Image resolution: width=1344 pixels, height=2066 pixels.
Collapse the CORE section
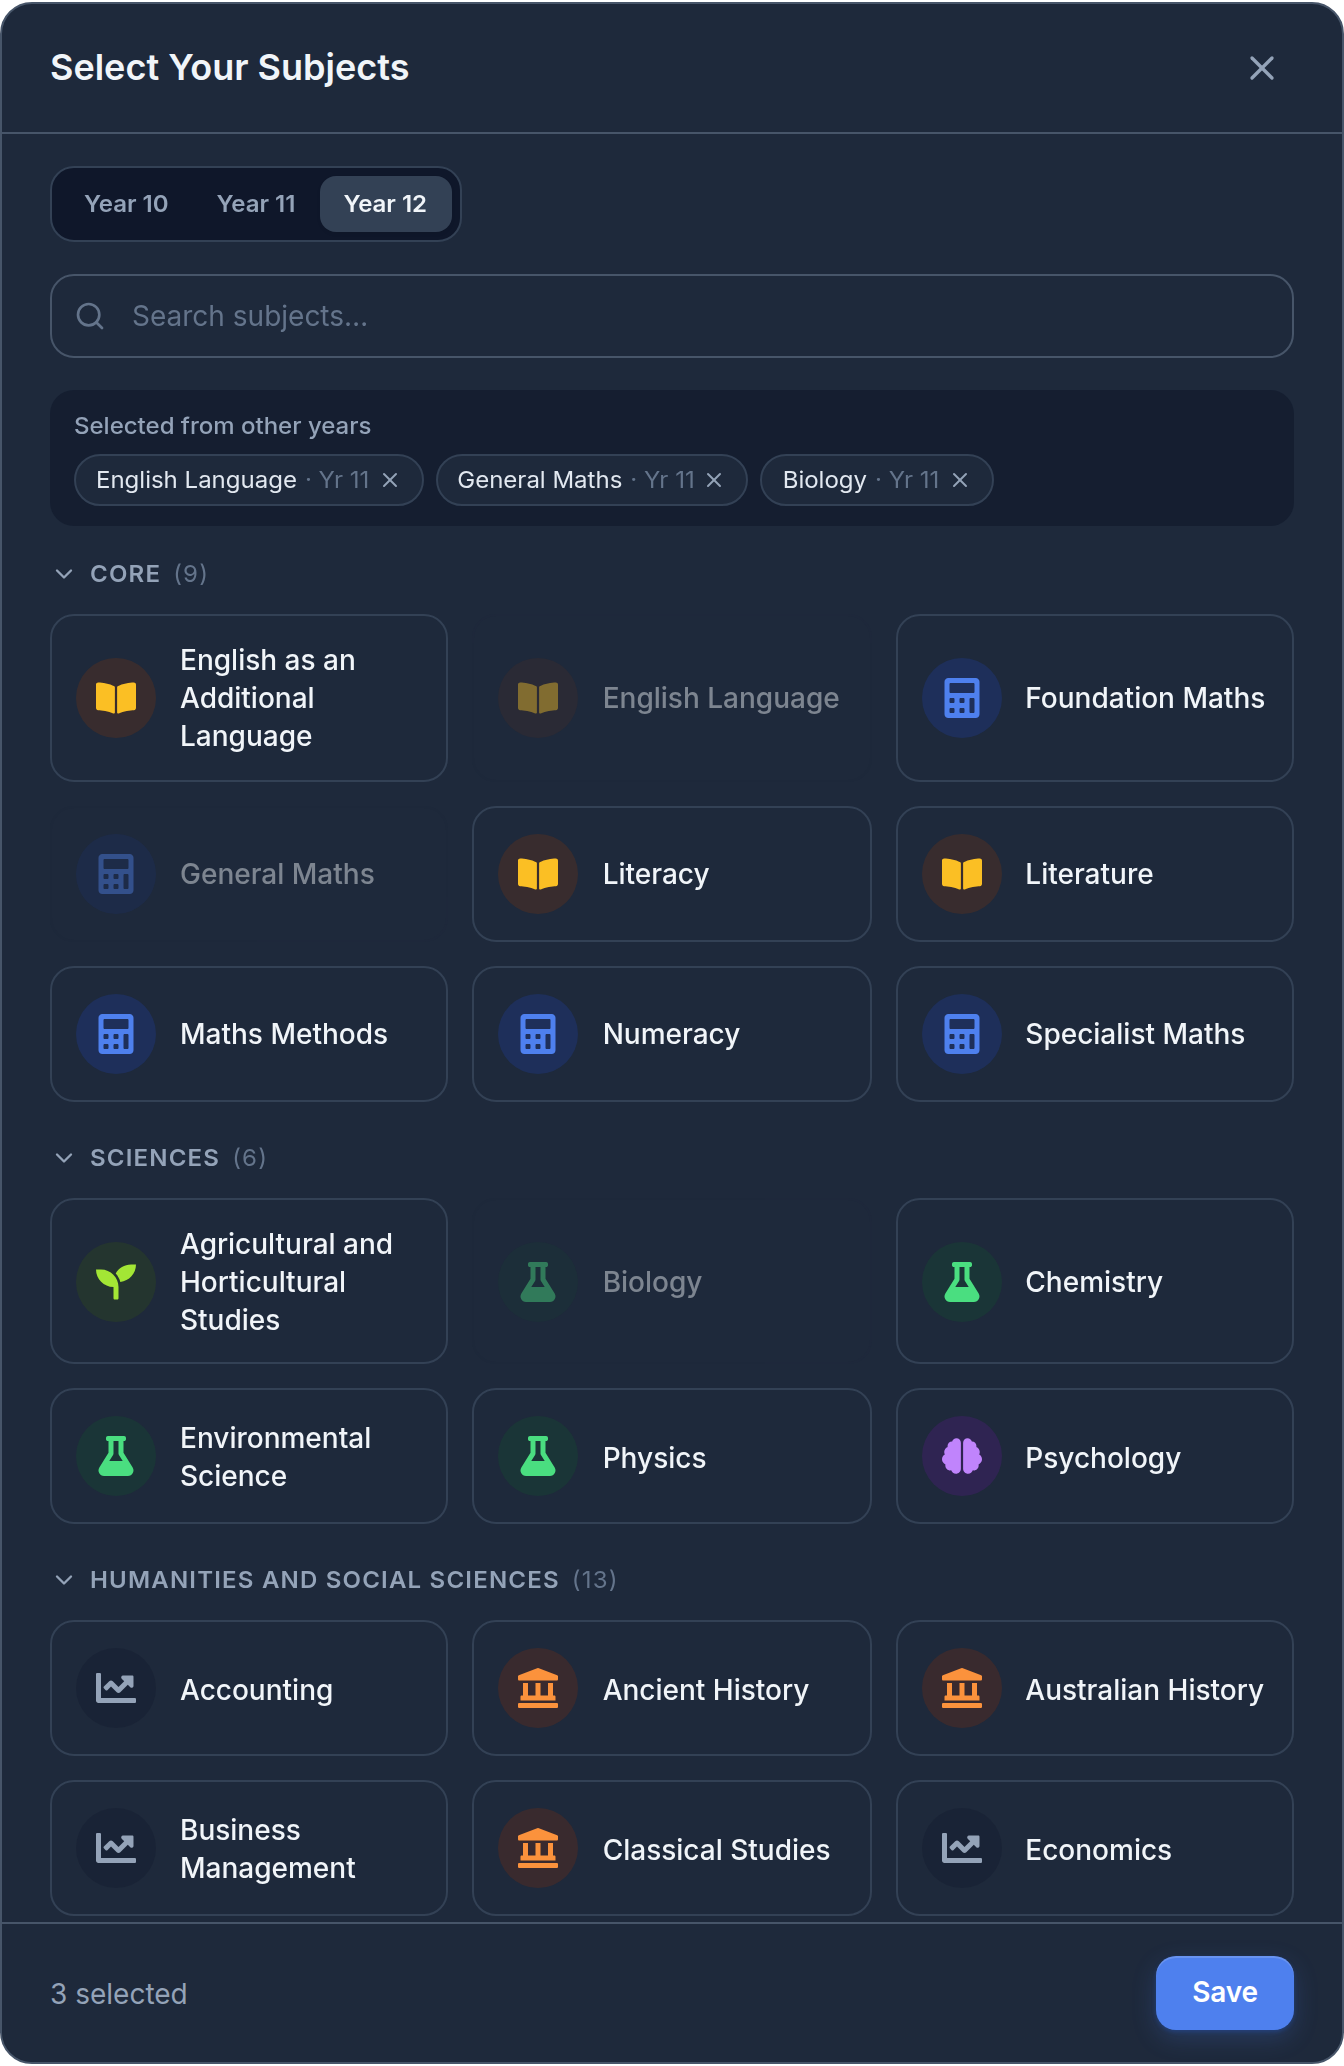click(x=130, y=574)
